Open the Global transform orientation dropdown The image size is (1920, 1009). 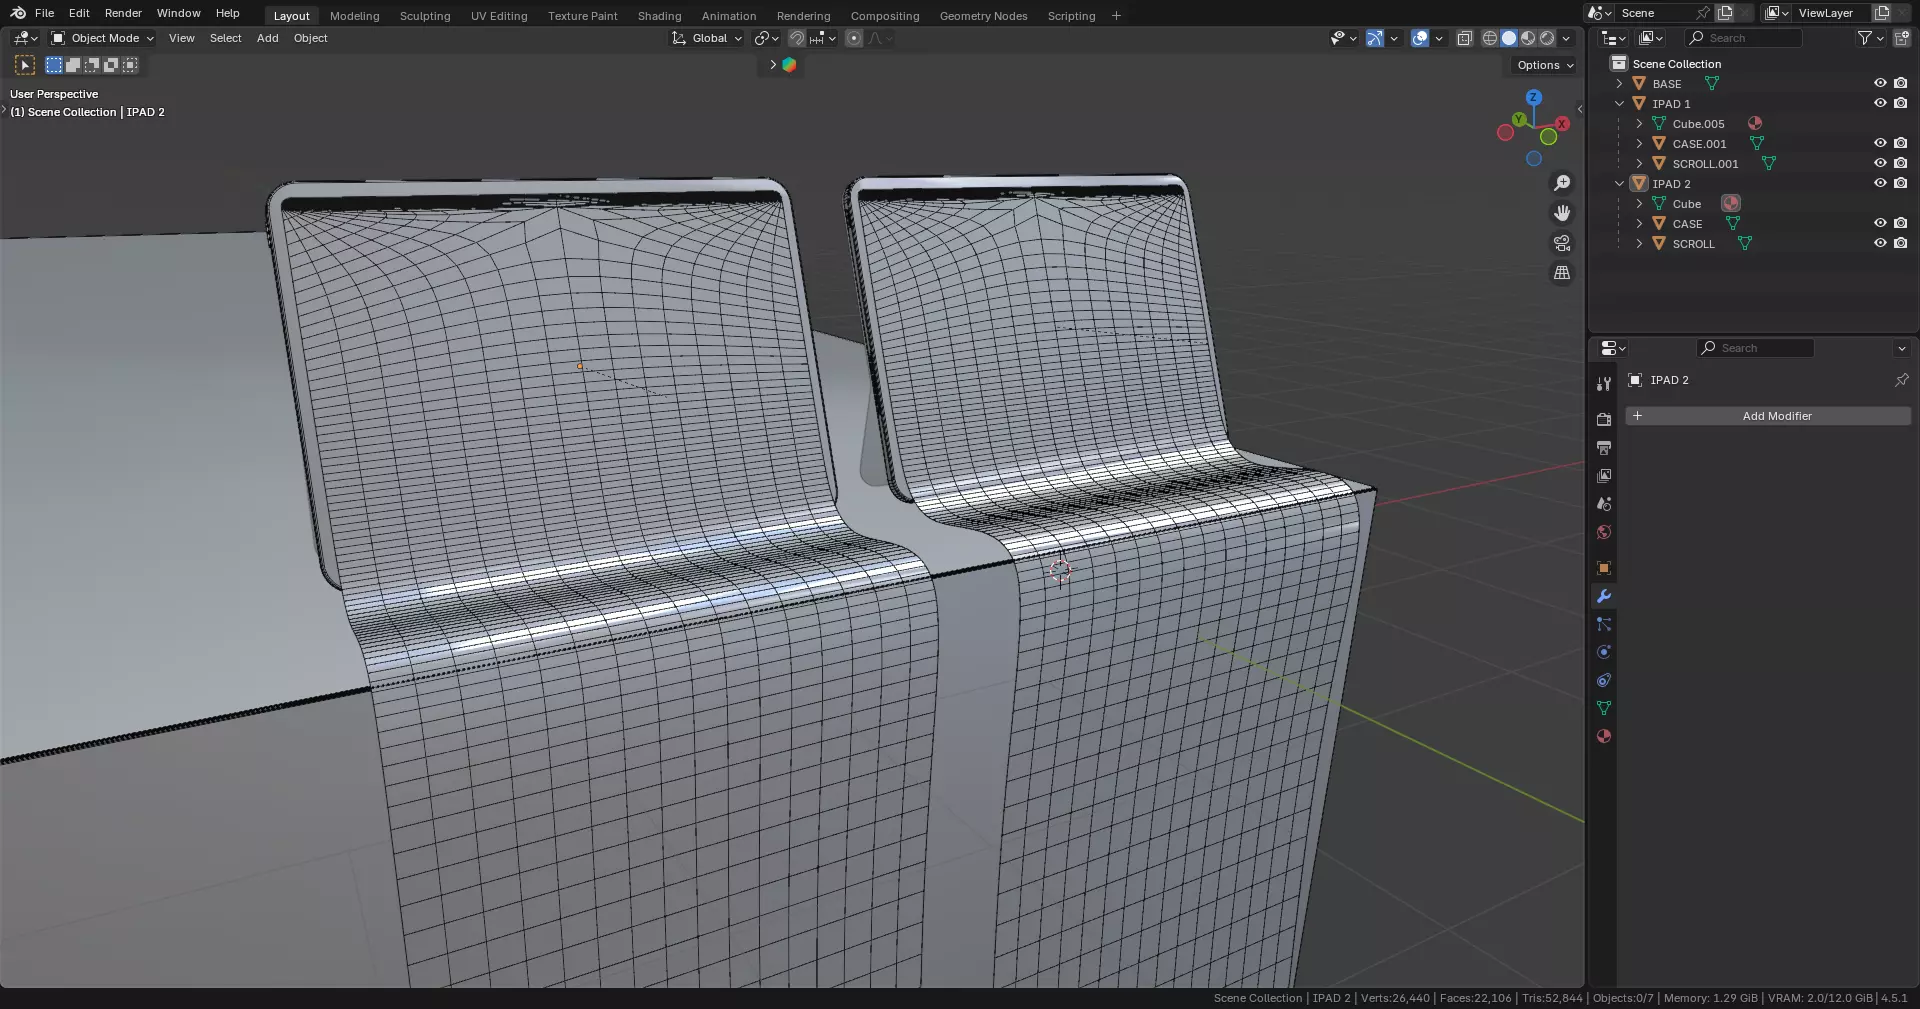(x=707, y=38)
